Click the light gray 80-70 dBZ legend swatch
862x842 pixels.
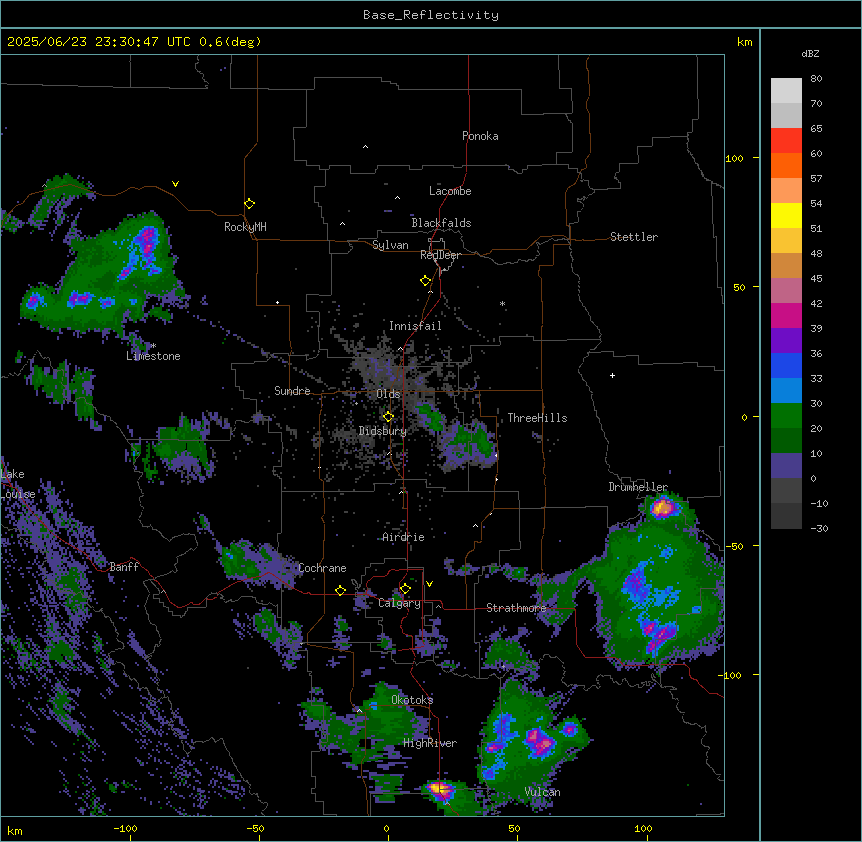pos(786,91)
